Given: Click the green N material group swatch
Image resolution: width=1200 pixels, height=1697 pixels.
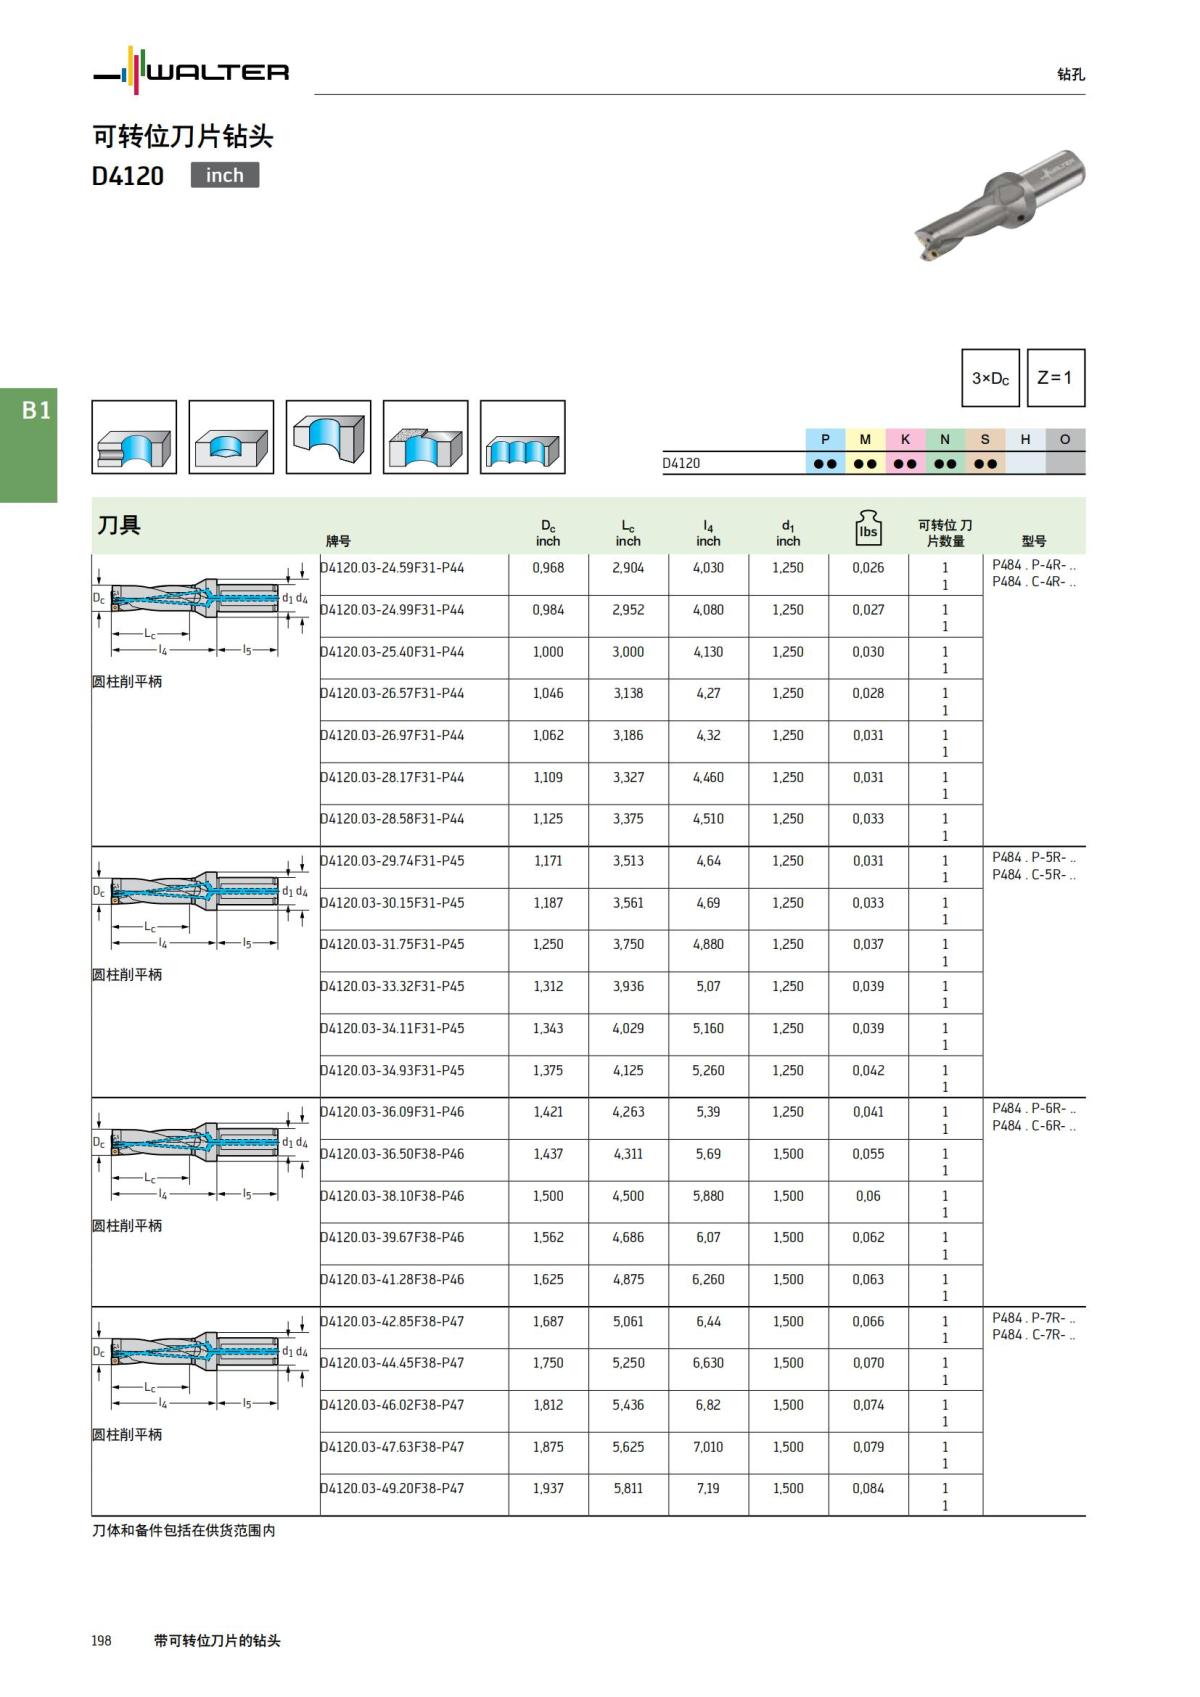Looking at the screenshot, I should coord(945,439).
